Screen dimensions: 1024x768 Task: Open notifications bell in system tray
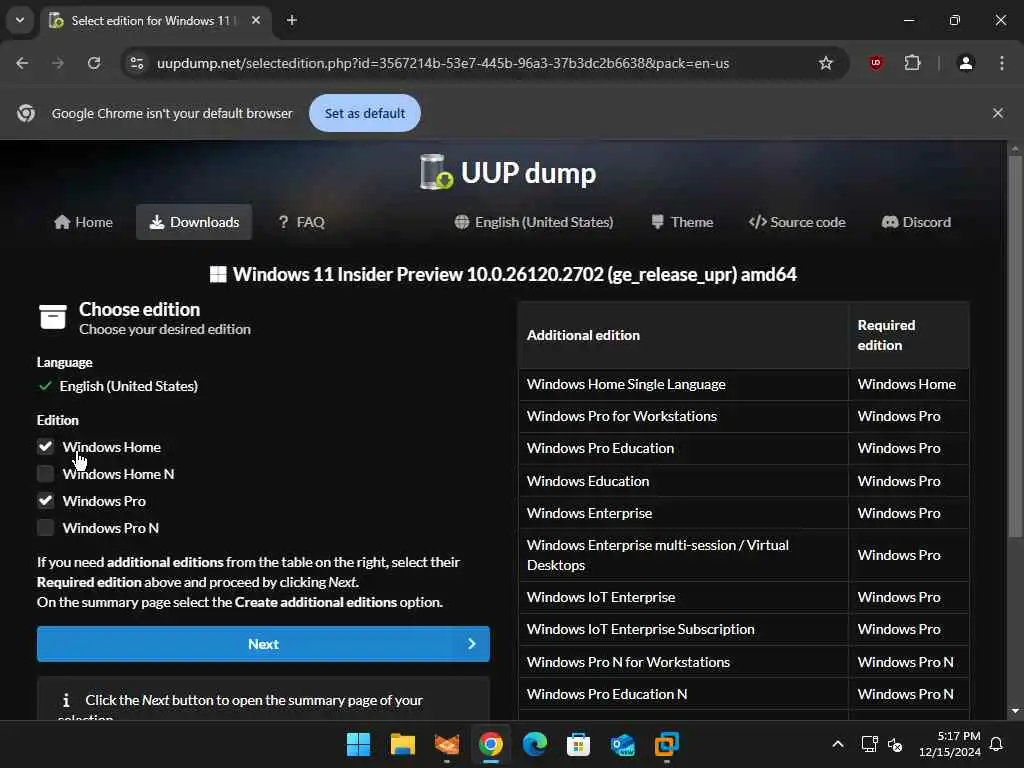pyautogui.click(x=997, y=744)
